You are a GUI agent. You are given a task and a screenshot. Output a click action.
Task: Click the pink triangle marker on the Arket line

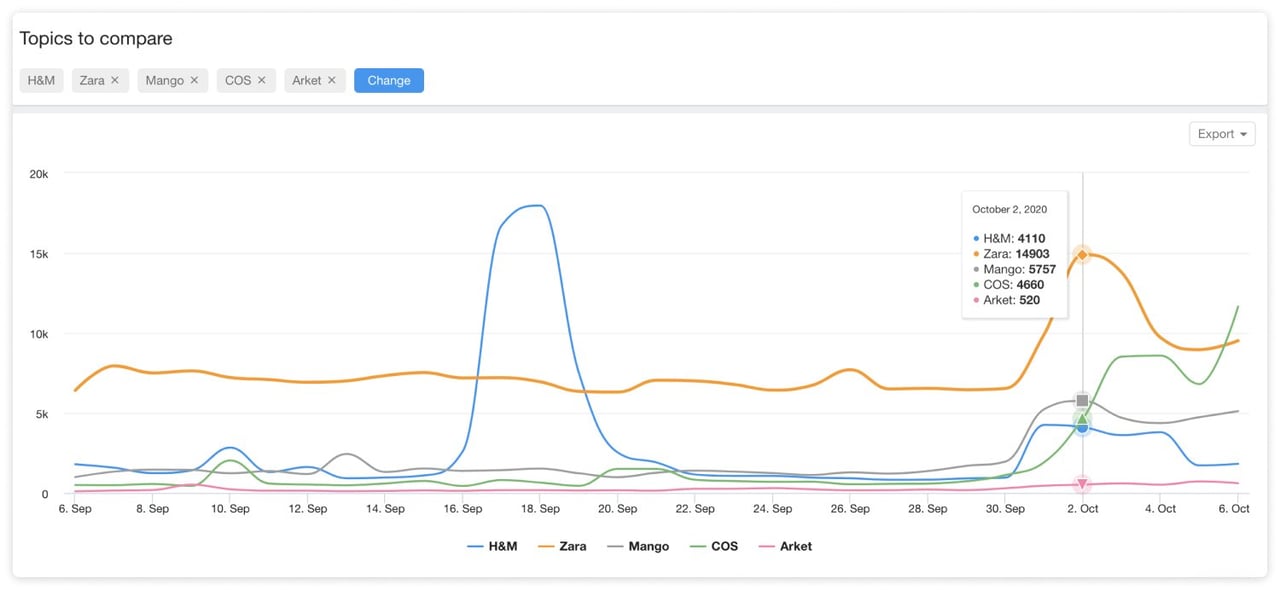1082,483
